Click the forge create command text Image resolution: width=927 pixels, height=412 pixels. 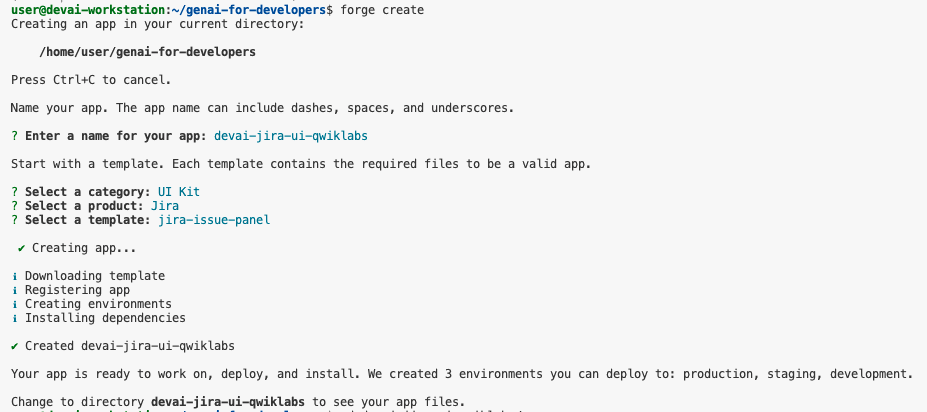tap(382, 9)
